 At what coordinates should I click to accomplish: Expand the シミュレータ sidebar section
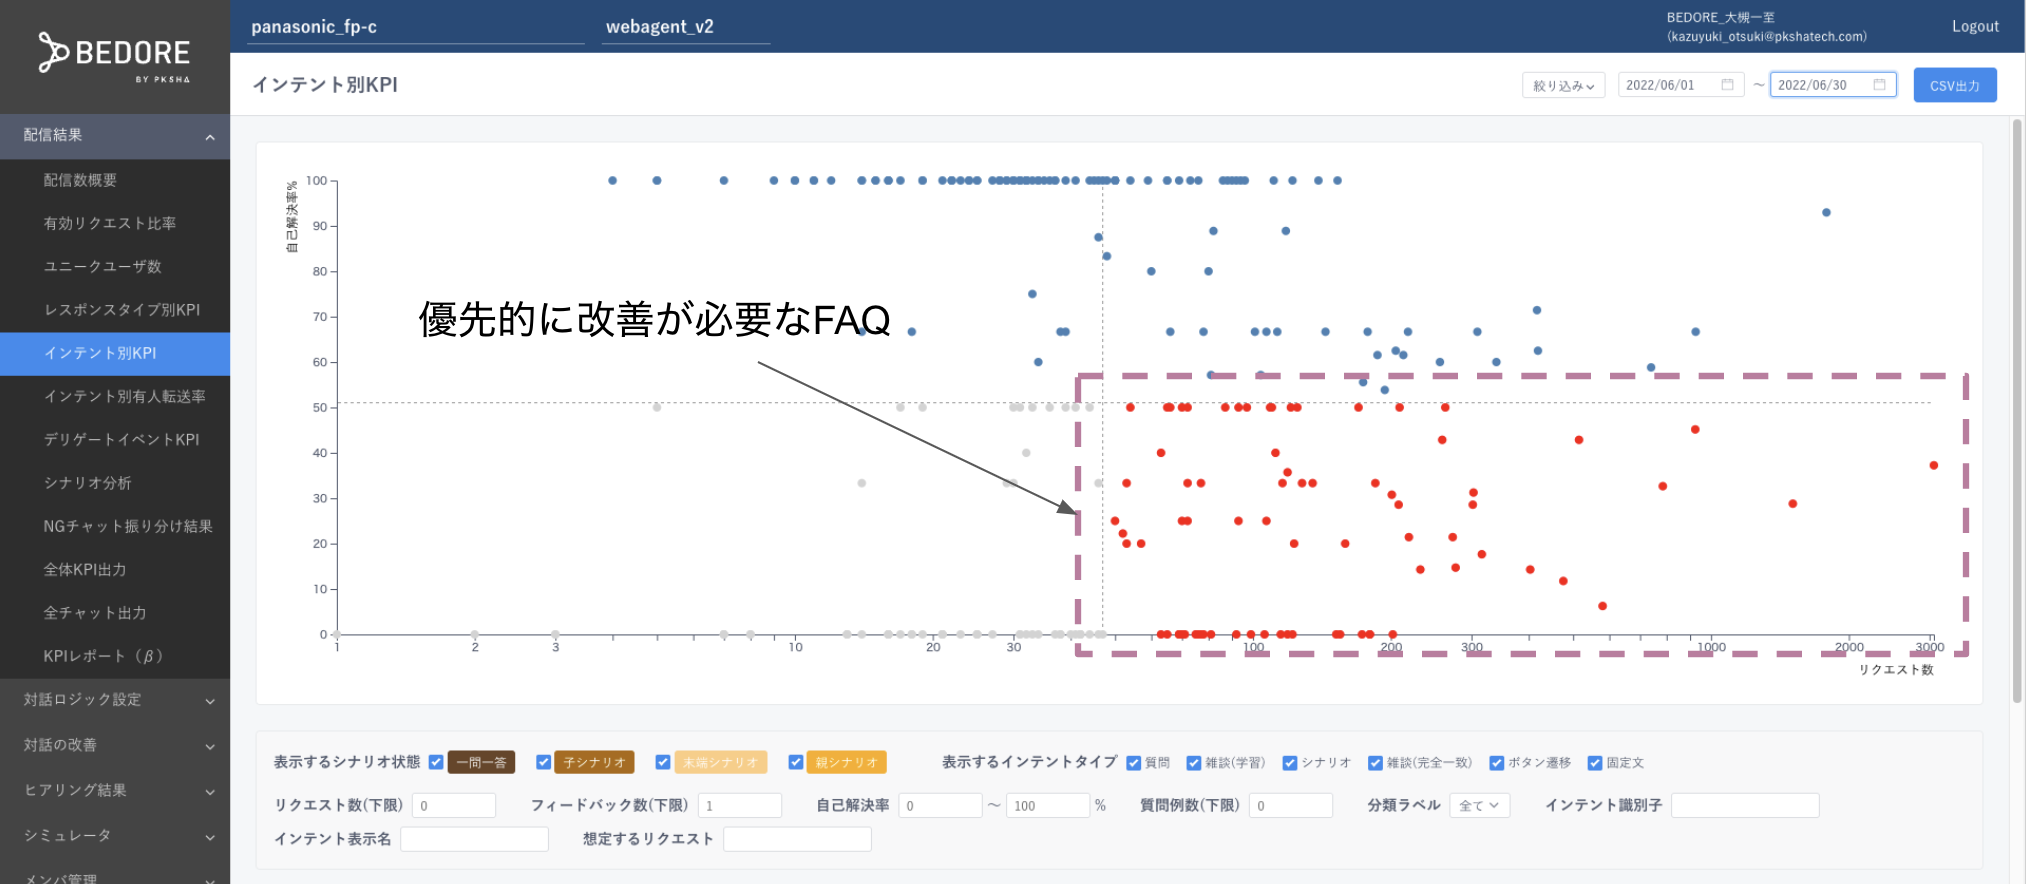(x=115, y=835)
